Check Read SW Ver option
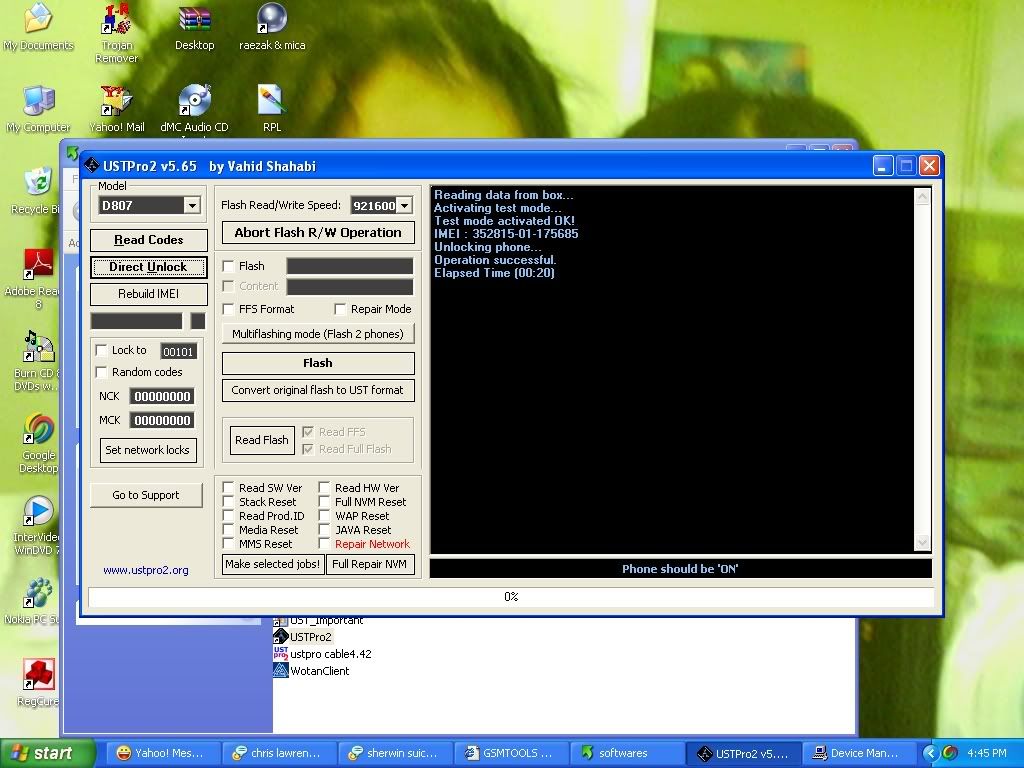The image size is (1024, 768). click(229, 488)
